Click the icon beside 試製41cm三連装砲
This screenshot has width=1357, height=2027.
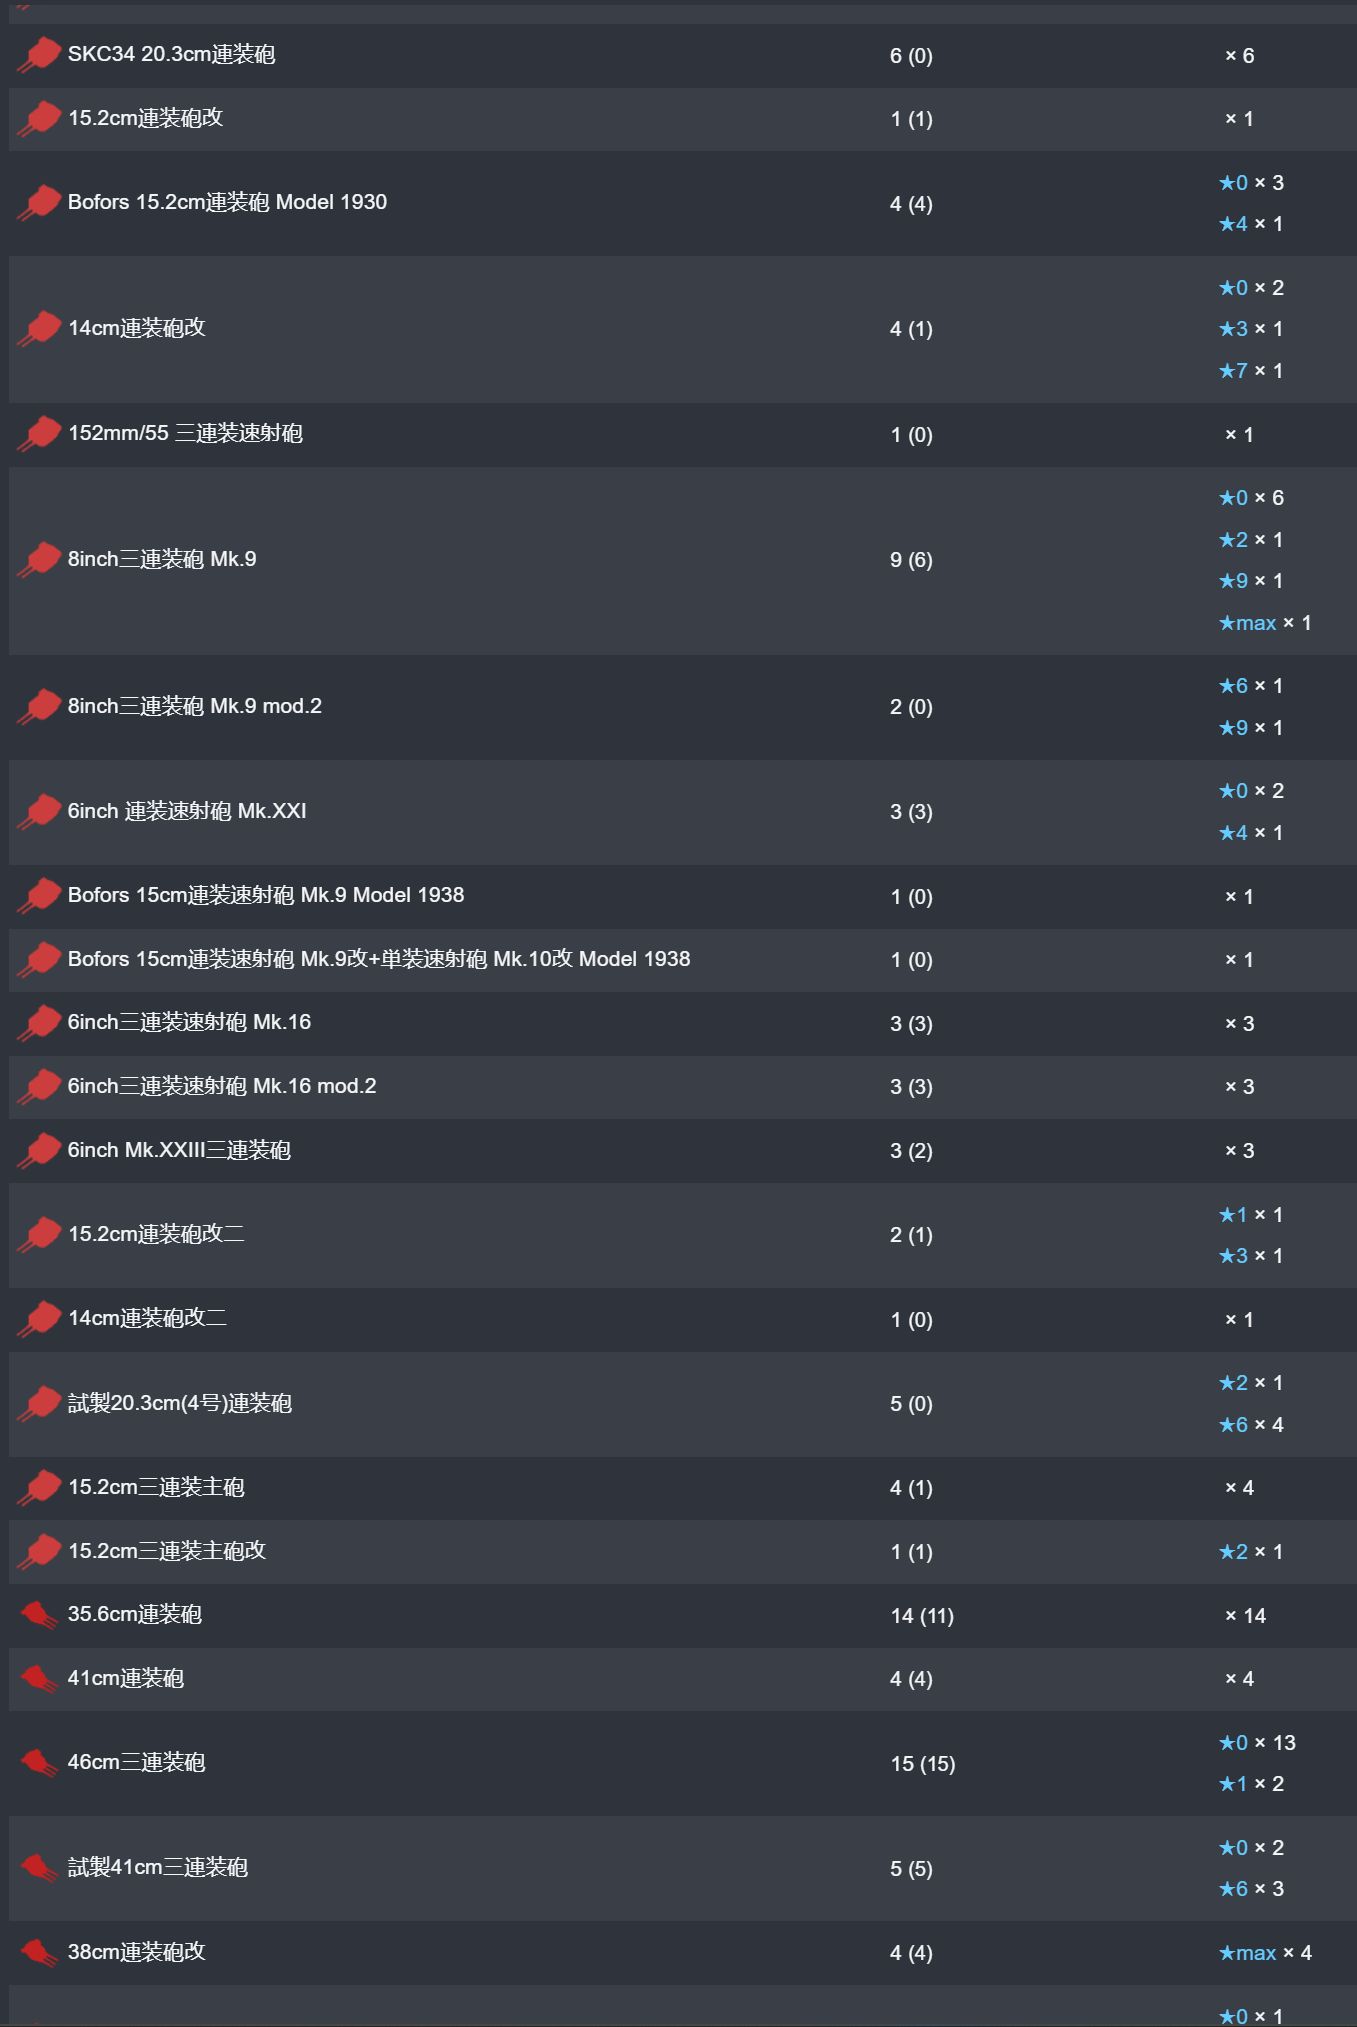click(x=39, y=1867)
